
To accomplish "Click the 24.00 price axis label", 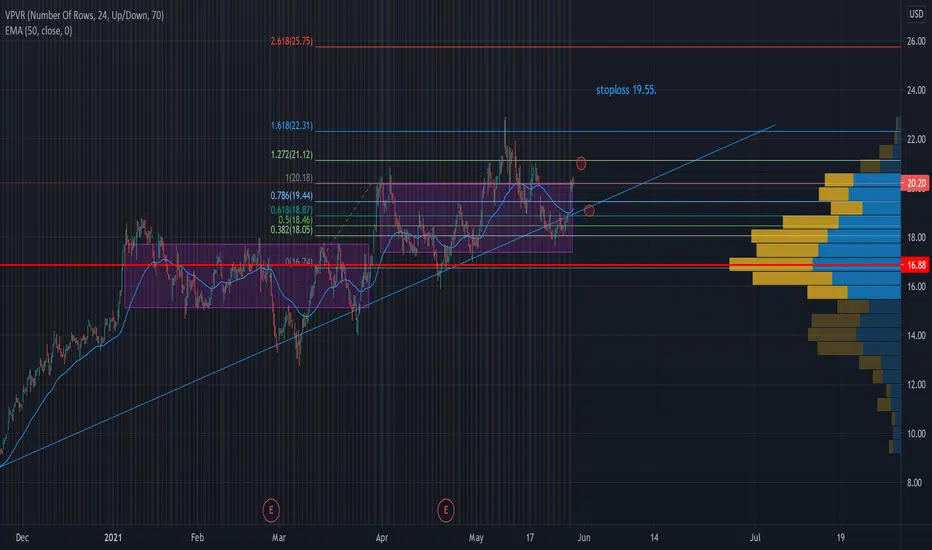I will coord(916,90).
